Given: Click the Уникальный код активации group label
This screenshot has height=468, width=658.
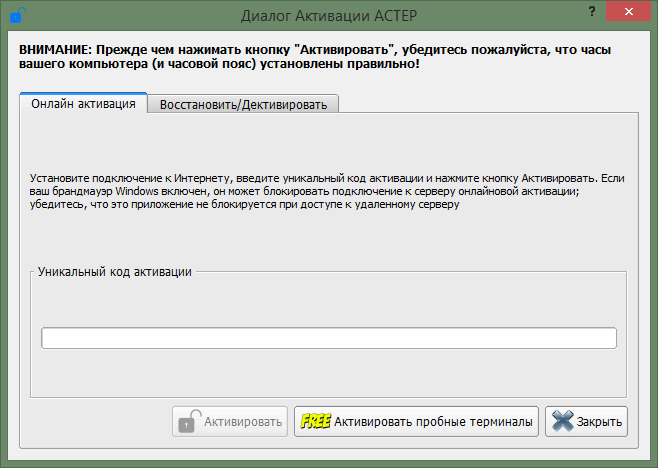Looking at the screenshot, I should pyautogui.click(x=115, y=272).
